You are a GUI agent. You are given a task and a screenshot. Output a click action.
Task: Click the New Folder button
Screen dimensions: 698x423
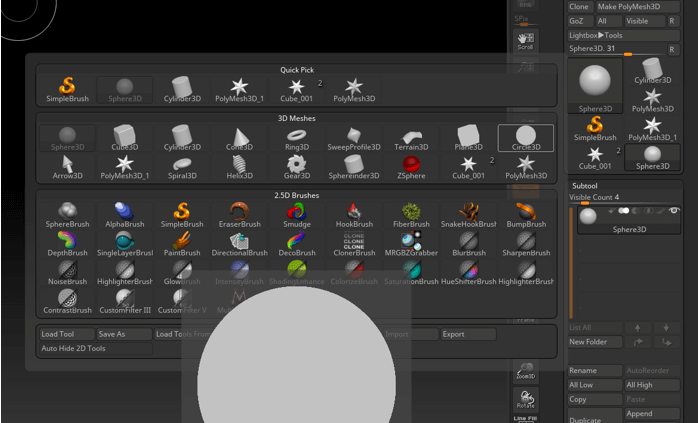click(595, 342)
